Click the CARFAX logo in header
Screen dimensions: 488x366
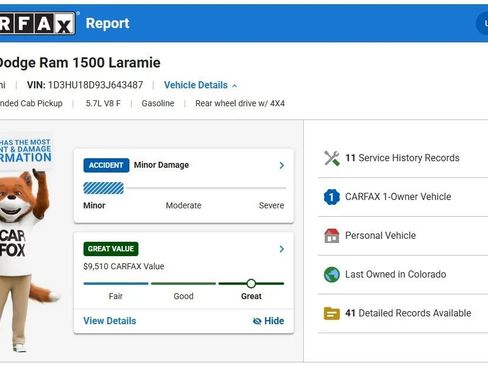tap(37, 23)
